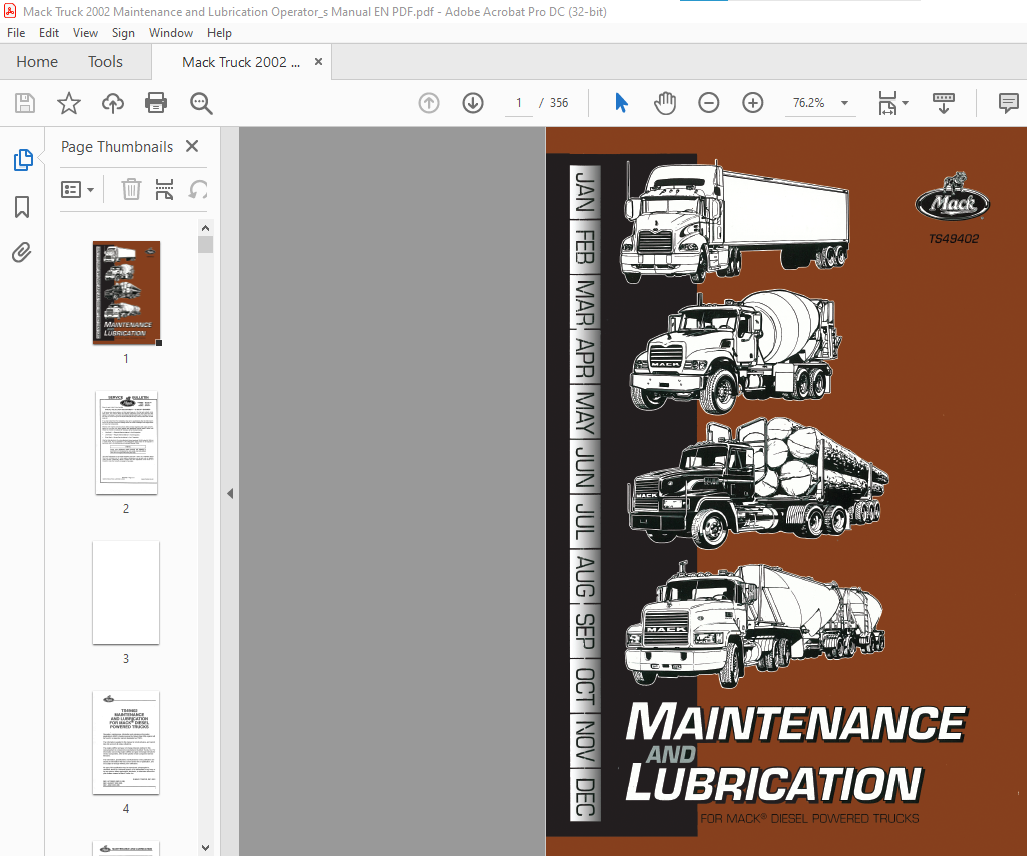Screen dimensions: 1027x856
Task: Click the Fit Width page display icon
Action: coord(887,103)
